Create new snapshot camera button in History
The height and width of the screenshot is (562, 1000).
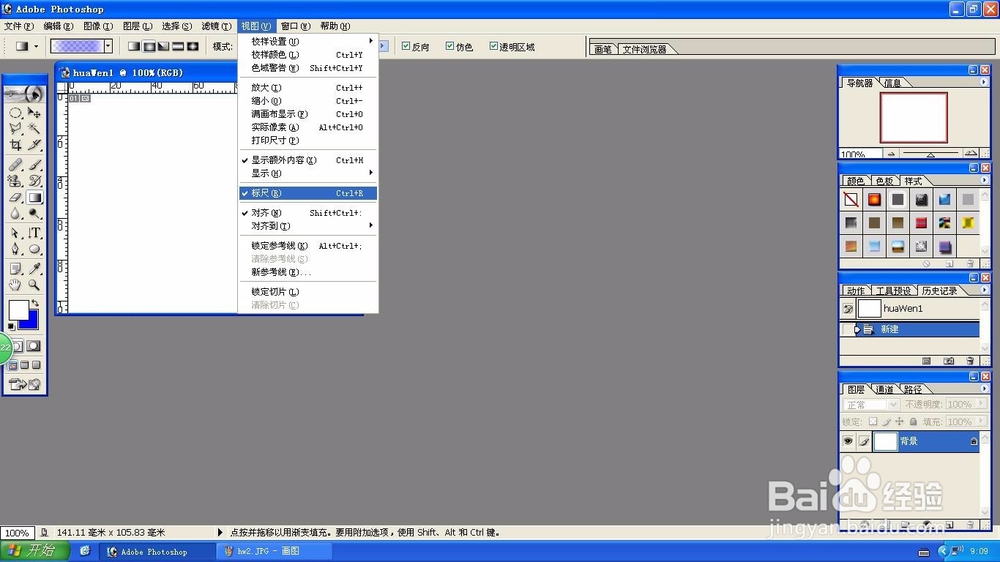948,361
